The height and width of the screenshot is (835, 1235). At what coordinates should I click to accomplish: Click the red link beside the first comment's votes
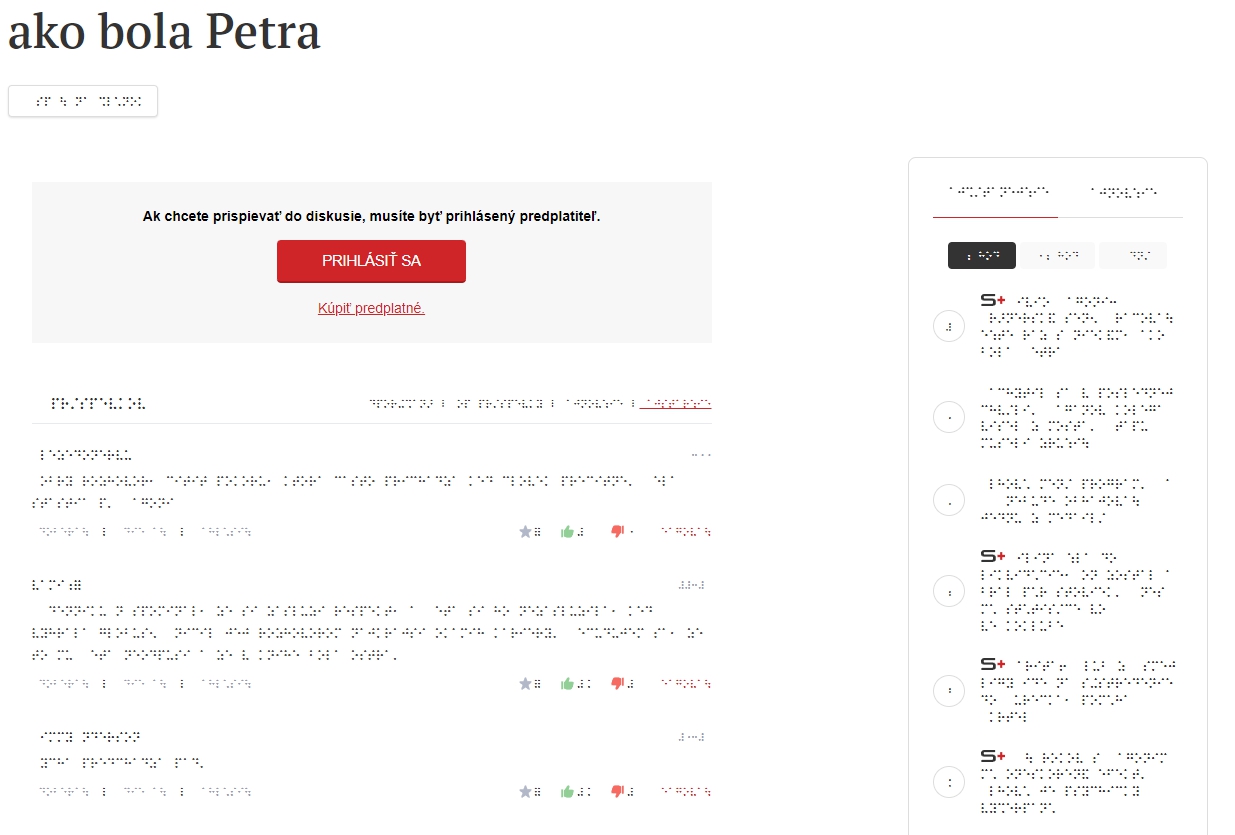coord(686,532)
